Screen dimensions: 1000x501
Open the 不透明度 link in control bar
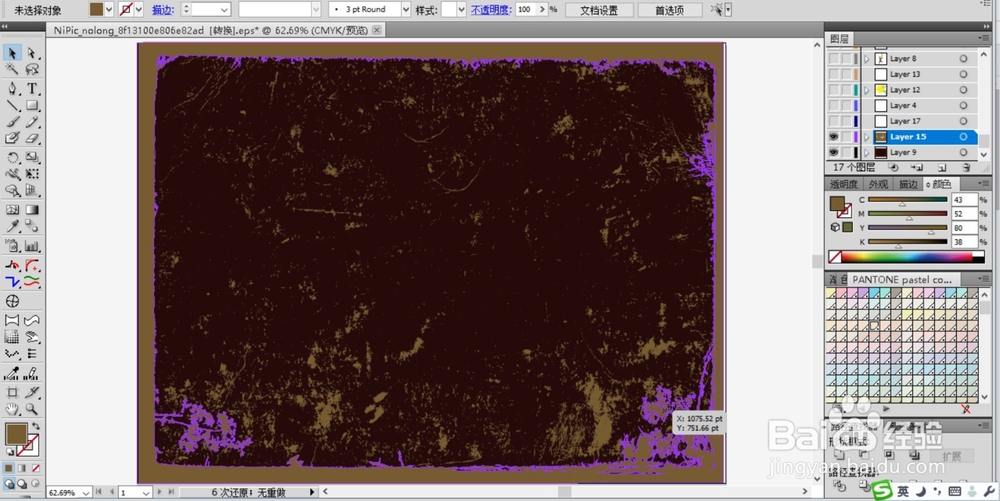pos(491,10)
